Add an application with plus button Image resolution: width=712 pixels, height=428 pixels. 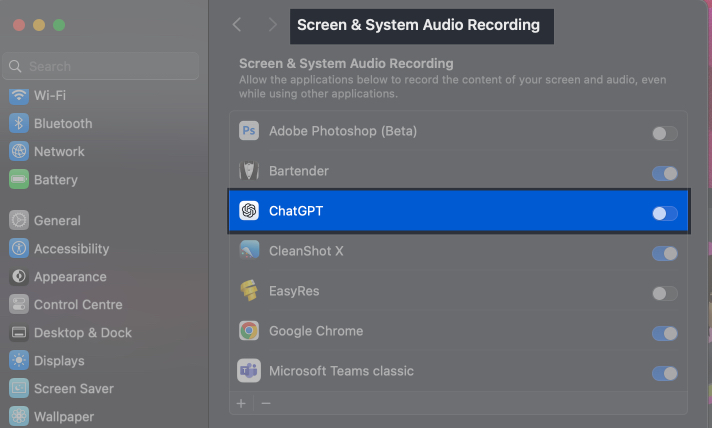click(x=241, y=403)
